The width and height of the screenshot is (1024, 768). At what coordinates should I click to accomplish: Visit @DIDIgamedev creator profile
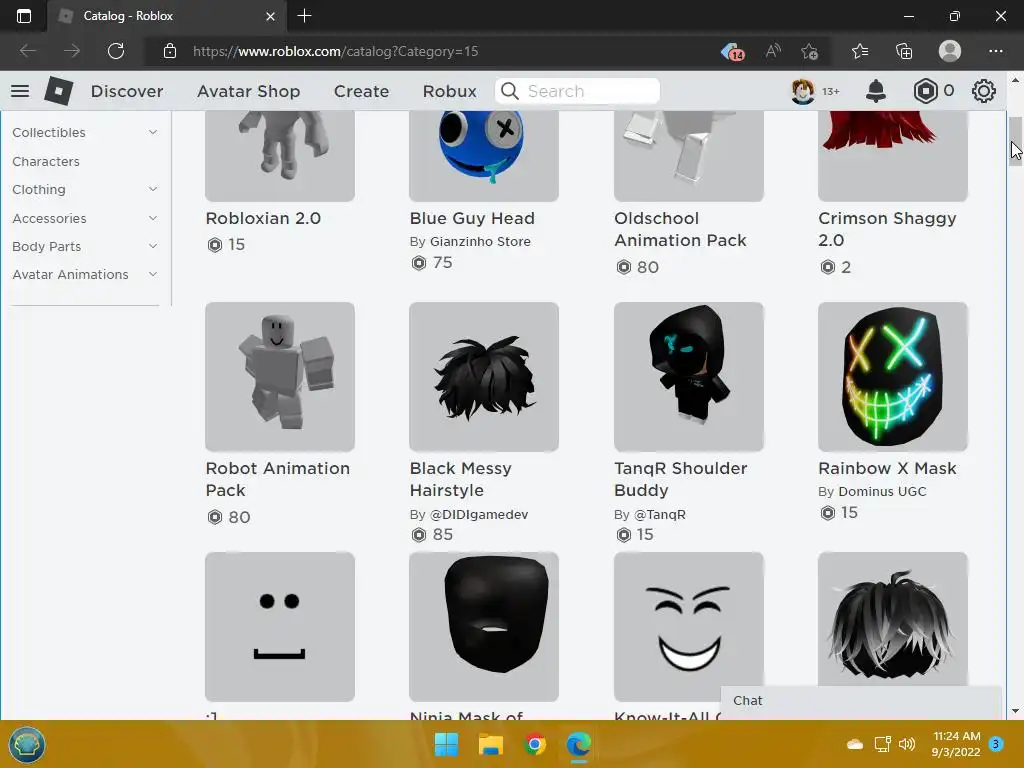[x=478, y=515]
